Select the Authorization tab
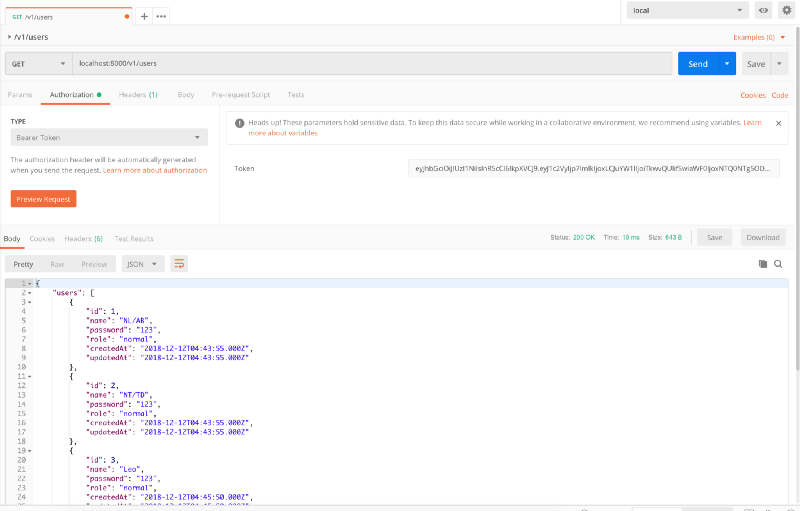This screenshot has width=800, height=511. point(76,95)
